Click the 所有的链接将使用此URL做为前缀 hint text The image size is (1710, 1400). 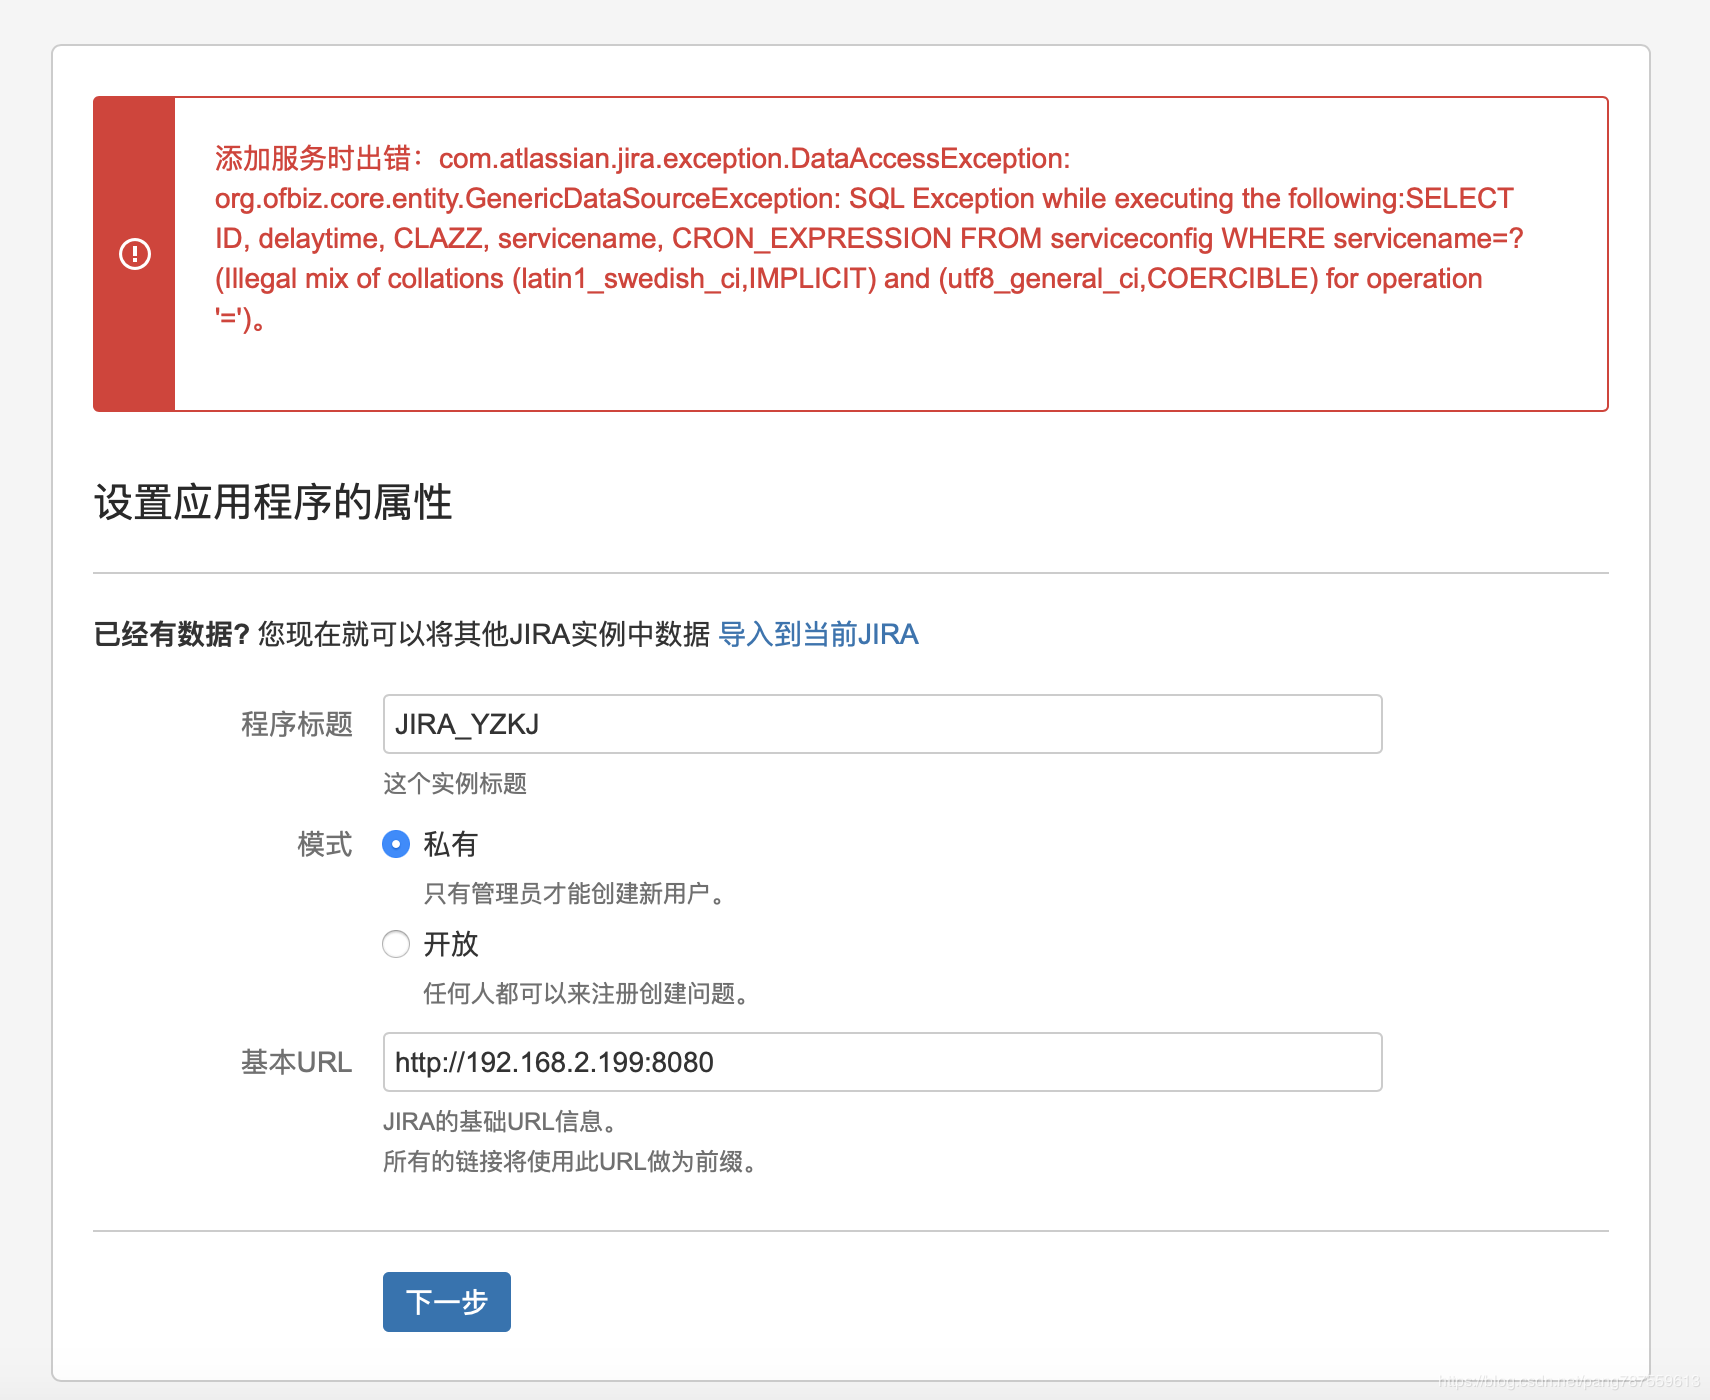click(569, 1161)
